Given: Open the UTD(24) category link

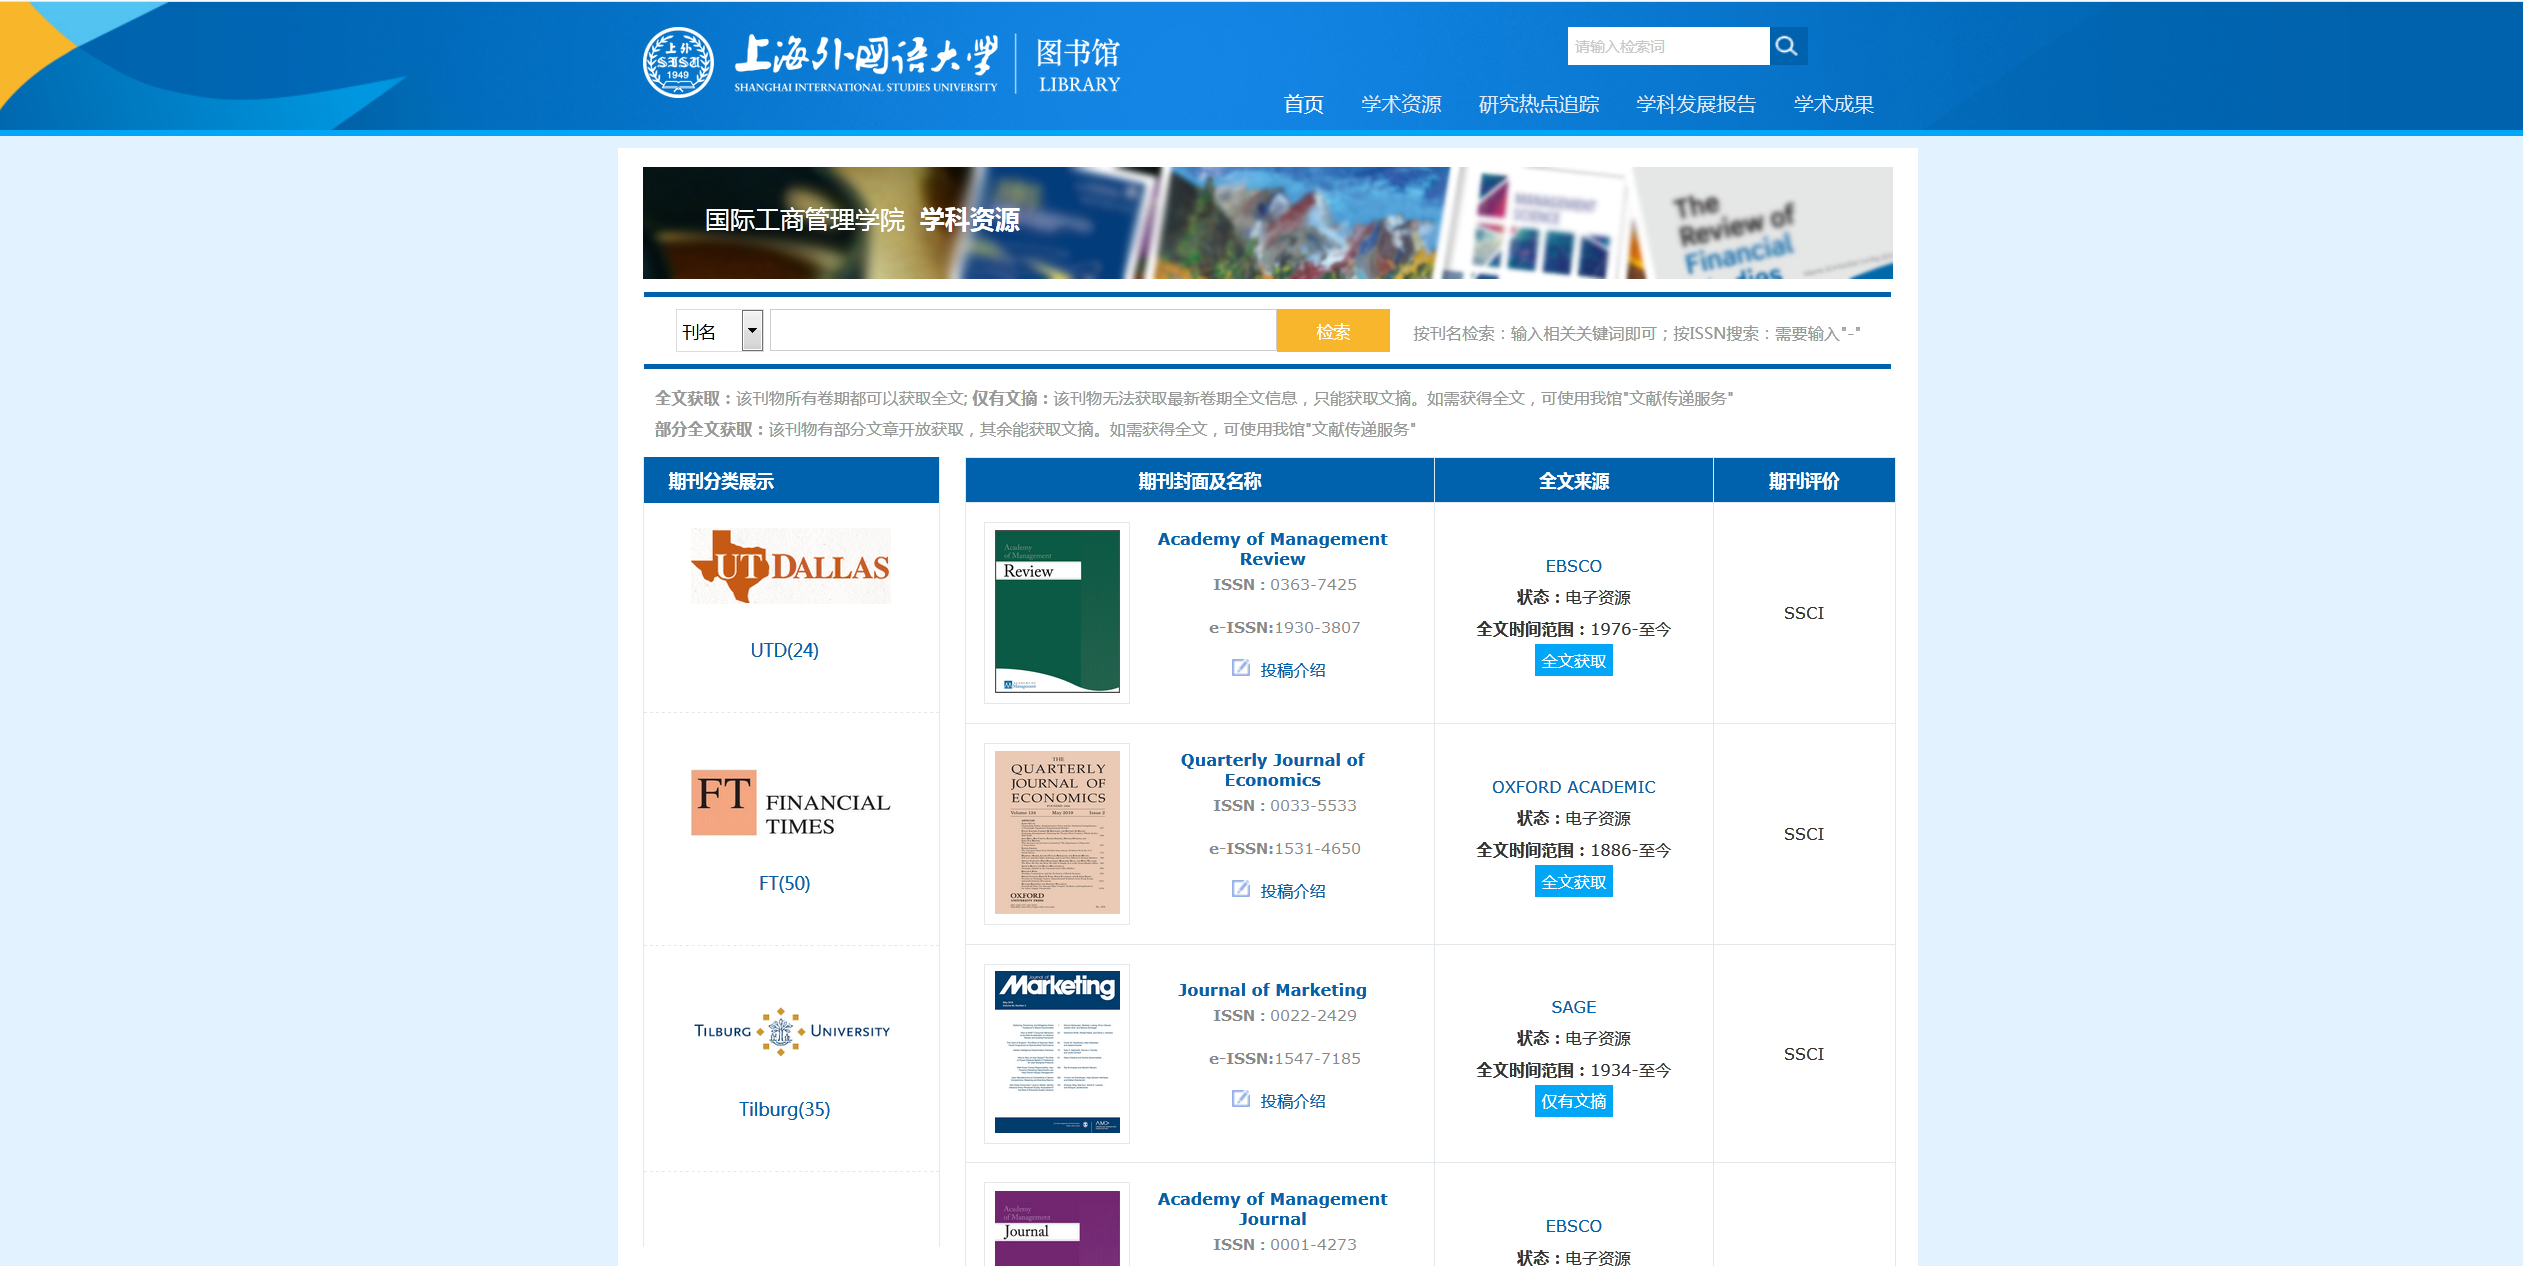Looking at the screenshot, I should 784,650.
